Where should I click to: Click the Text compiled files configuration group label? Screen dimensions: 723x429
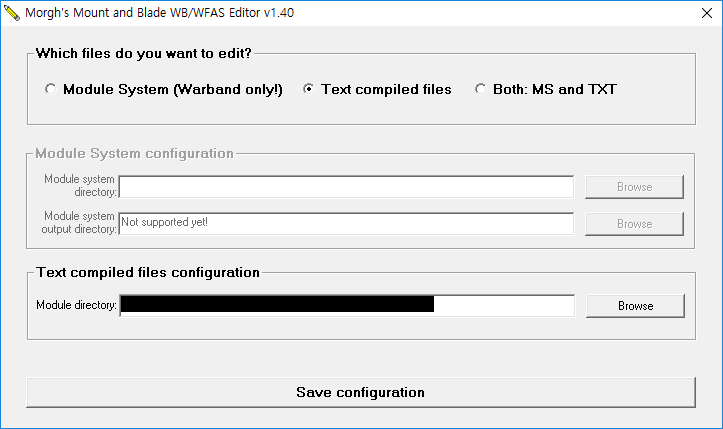(148, 272)
